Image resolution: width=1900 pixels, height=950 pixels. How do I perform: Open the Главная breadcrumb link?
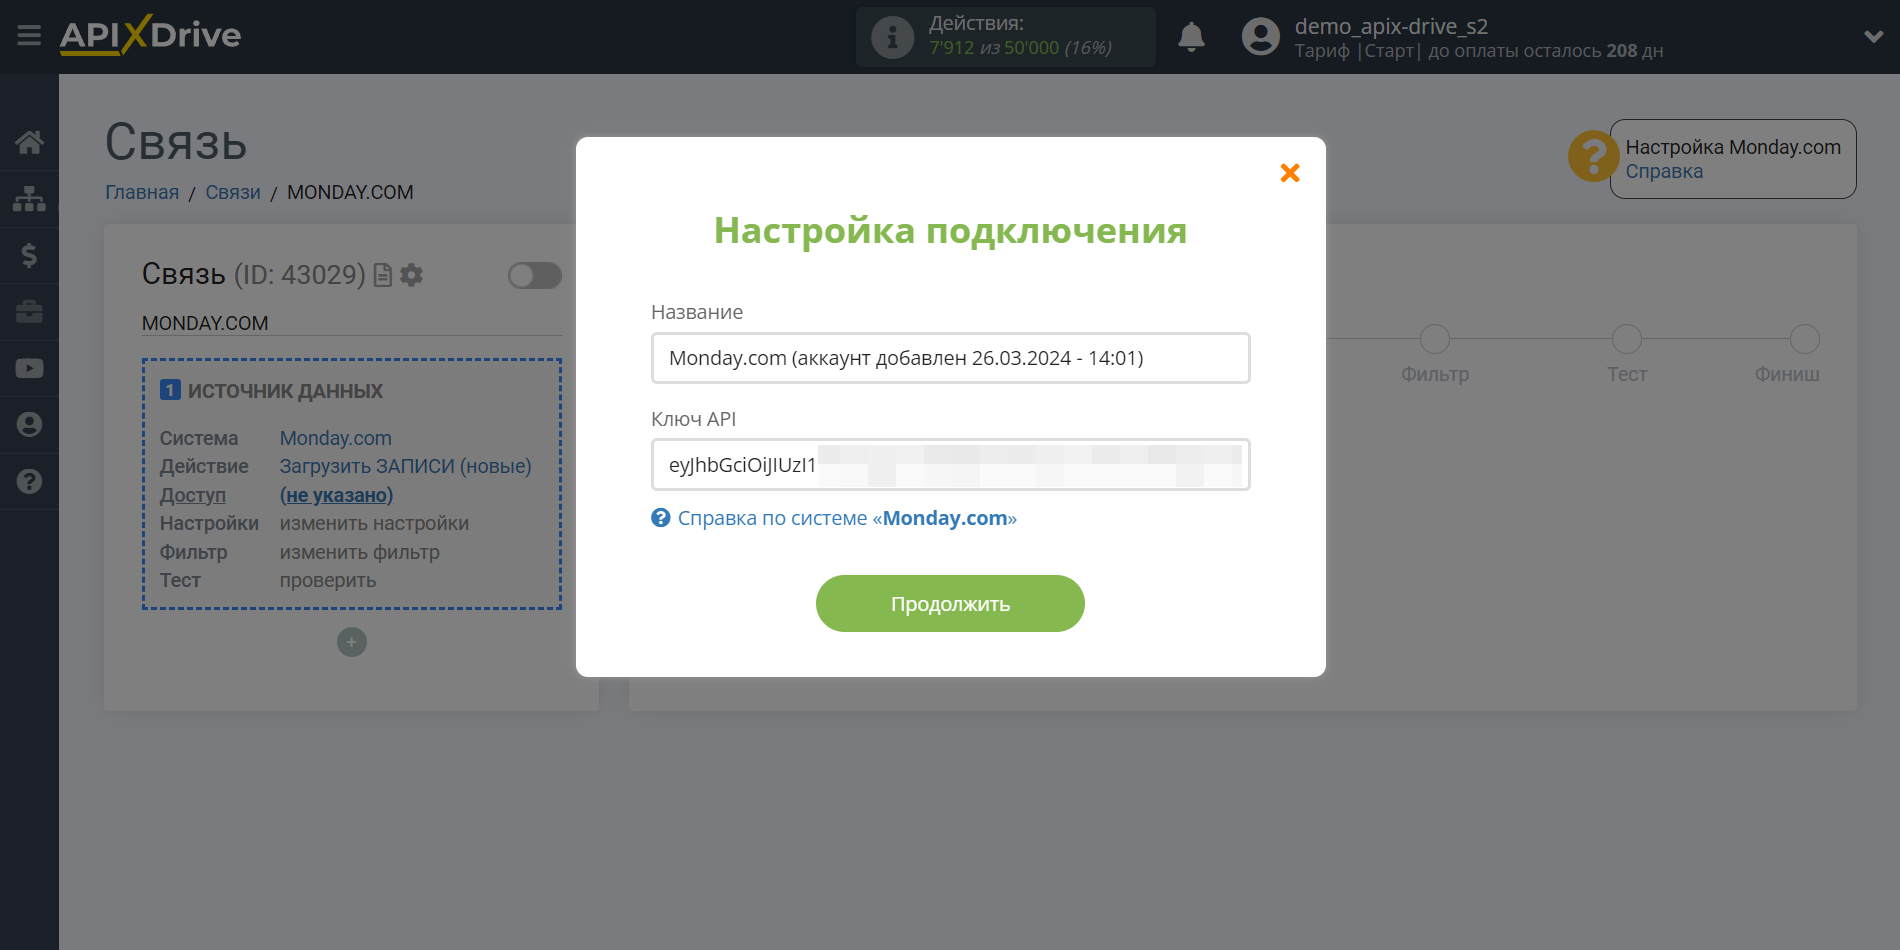[142, 192]
